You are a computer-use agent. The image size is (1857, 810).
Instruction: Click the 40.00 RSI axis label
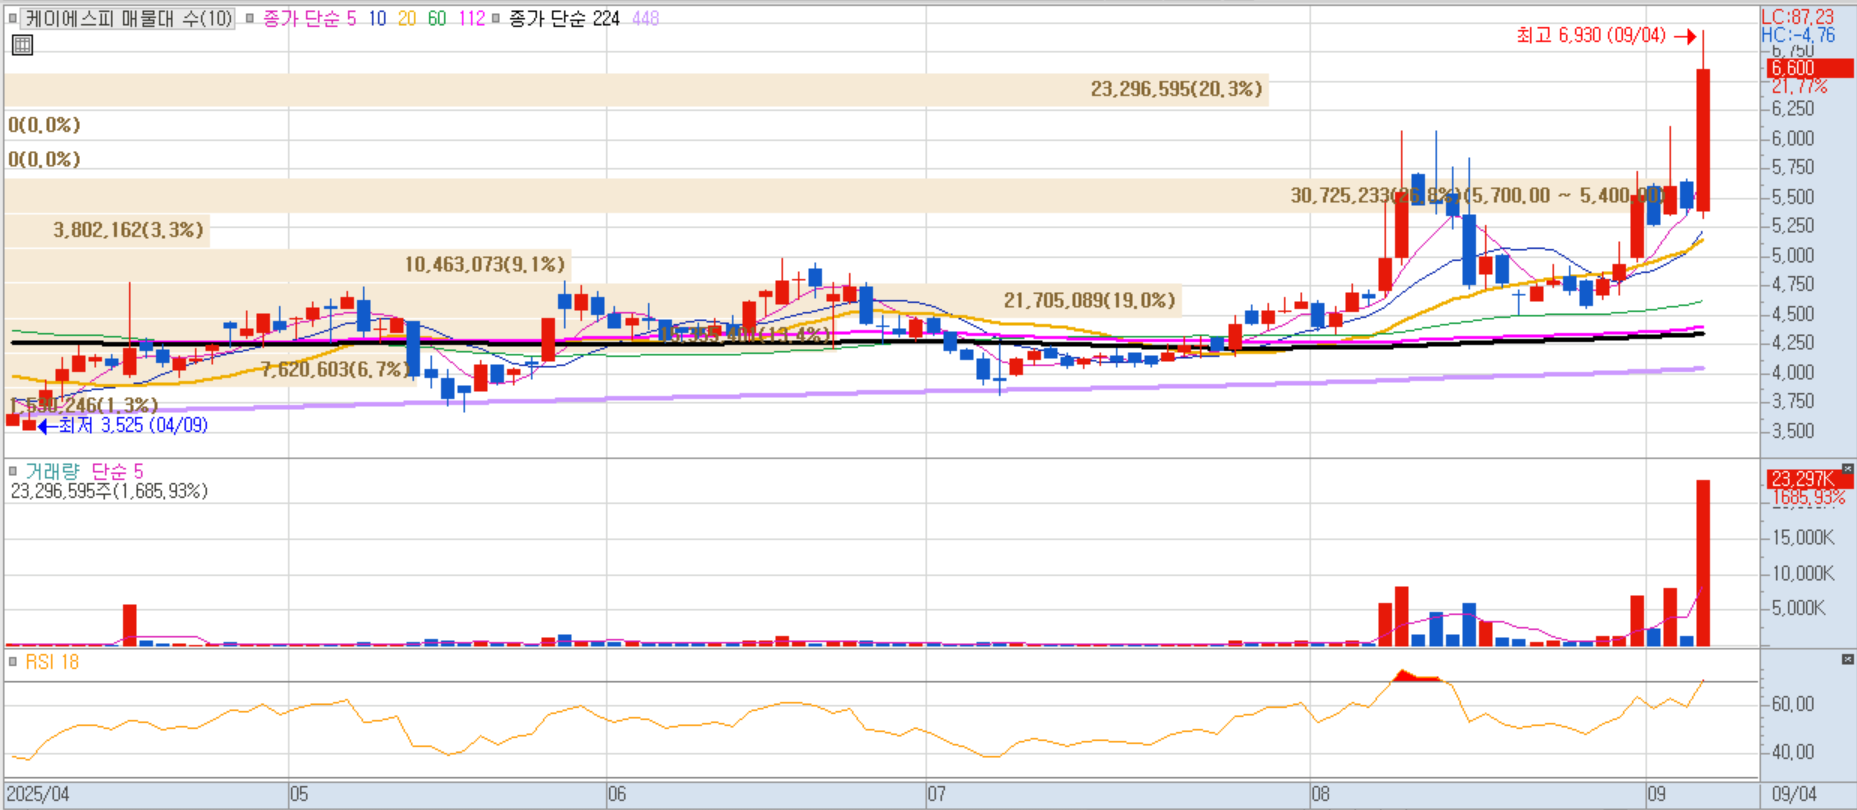pyautogui.click(x=1793, y=752)
